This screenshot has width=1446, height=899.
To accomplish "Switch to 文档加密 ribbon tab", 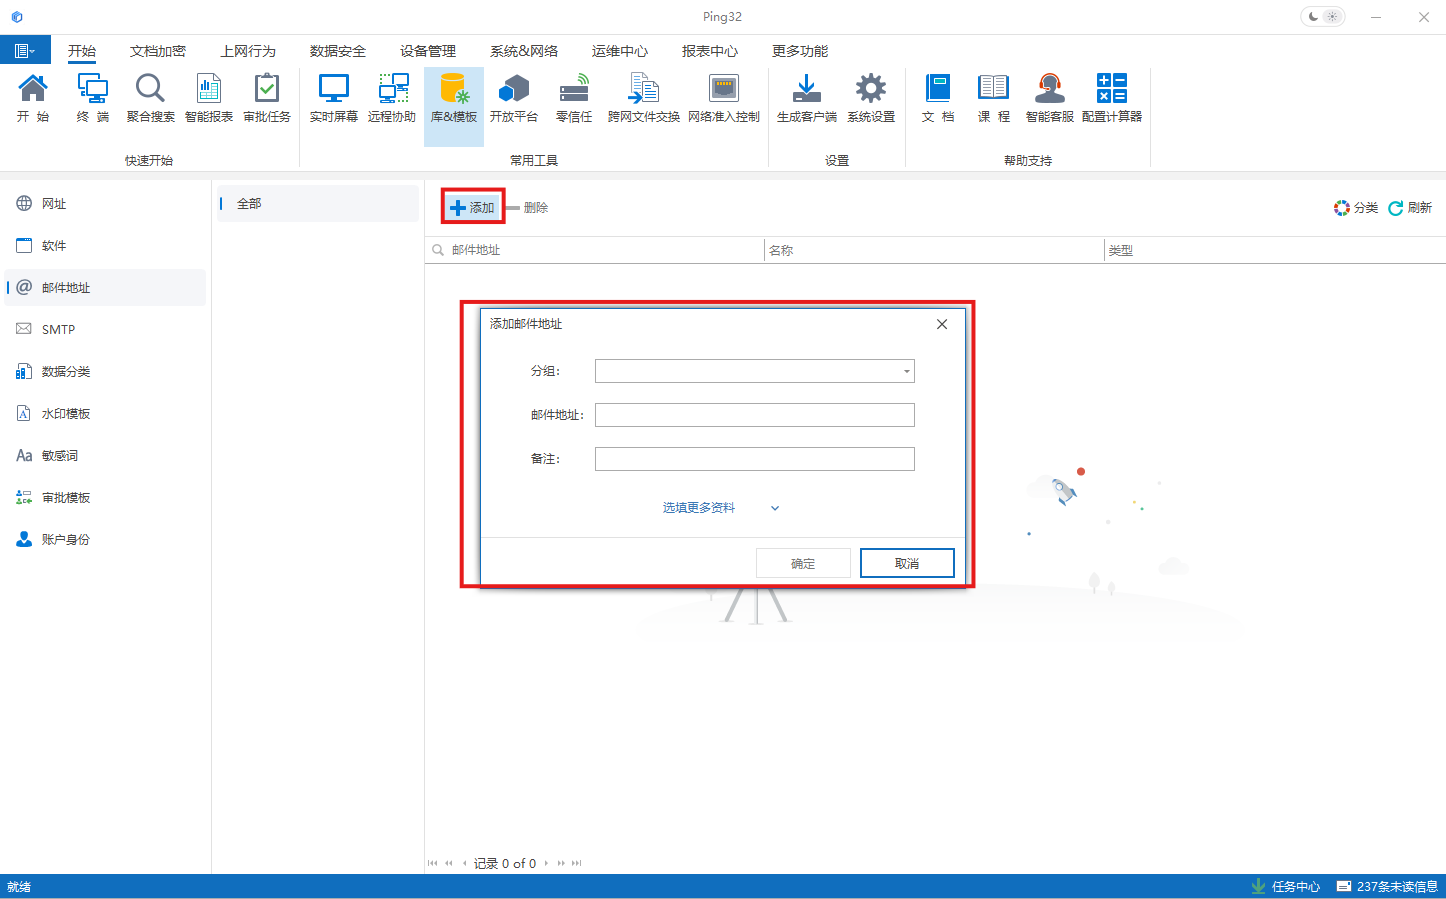I will coord(158,51).
